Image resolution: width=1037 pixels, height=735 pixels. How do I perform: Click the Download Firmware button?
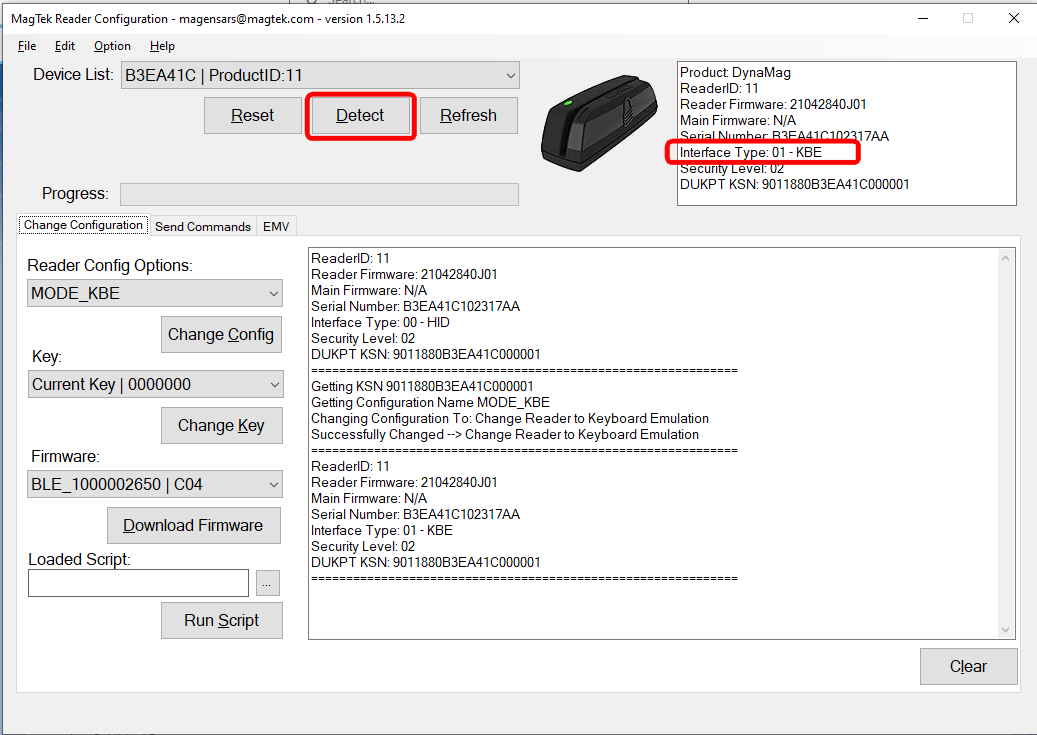tap(193, 525)
